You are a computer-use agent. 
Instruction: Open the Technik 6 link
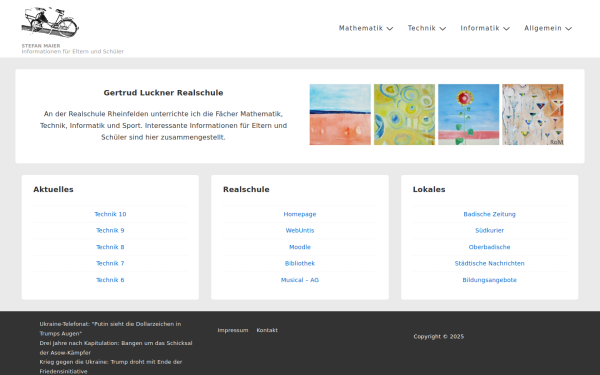click(x=110, y=280)
